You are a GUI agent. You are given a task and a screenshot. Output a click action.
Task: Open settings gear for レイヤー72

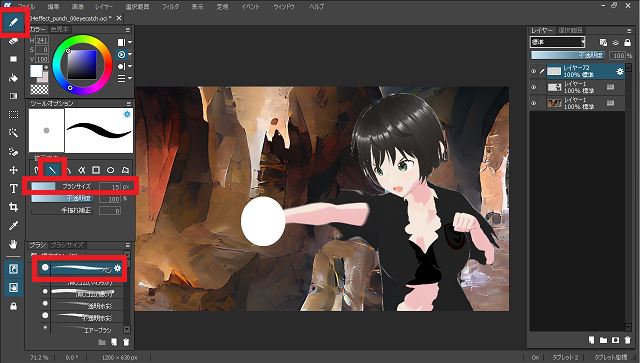[x=620, y=71]
